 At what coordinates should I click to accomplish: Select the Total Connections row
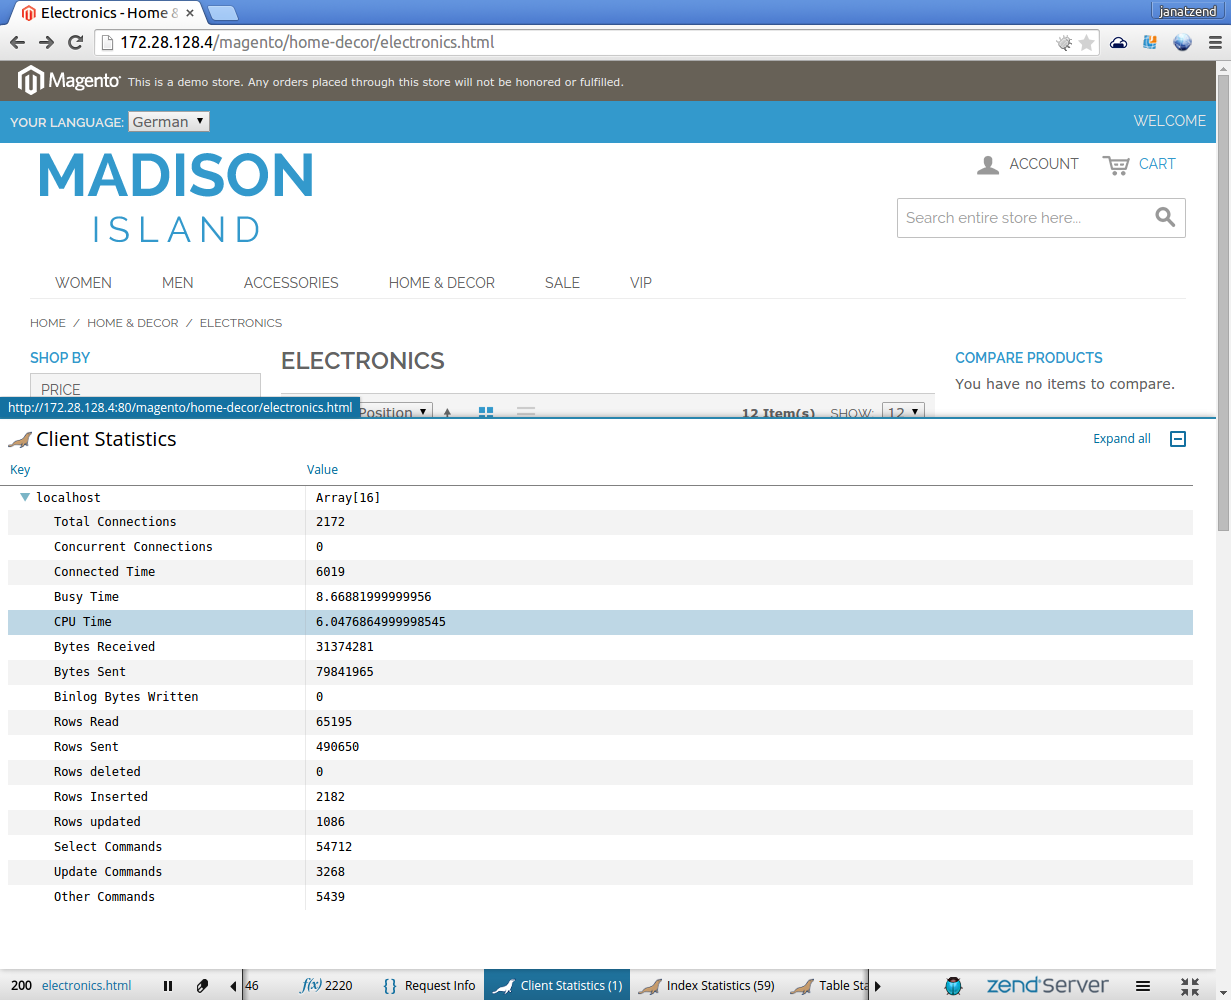click(600, 522)
